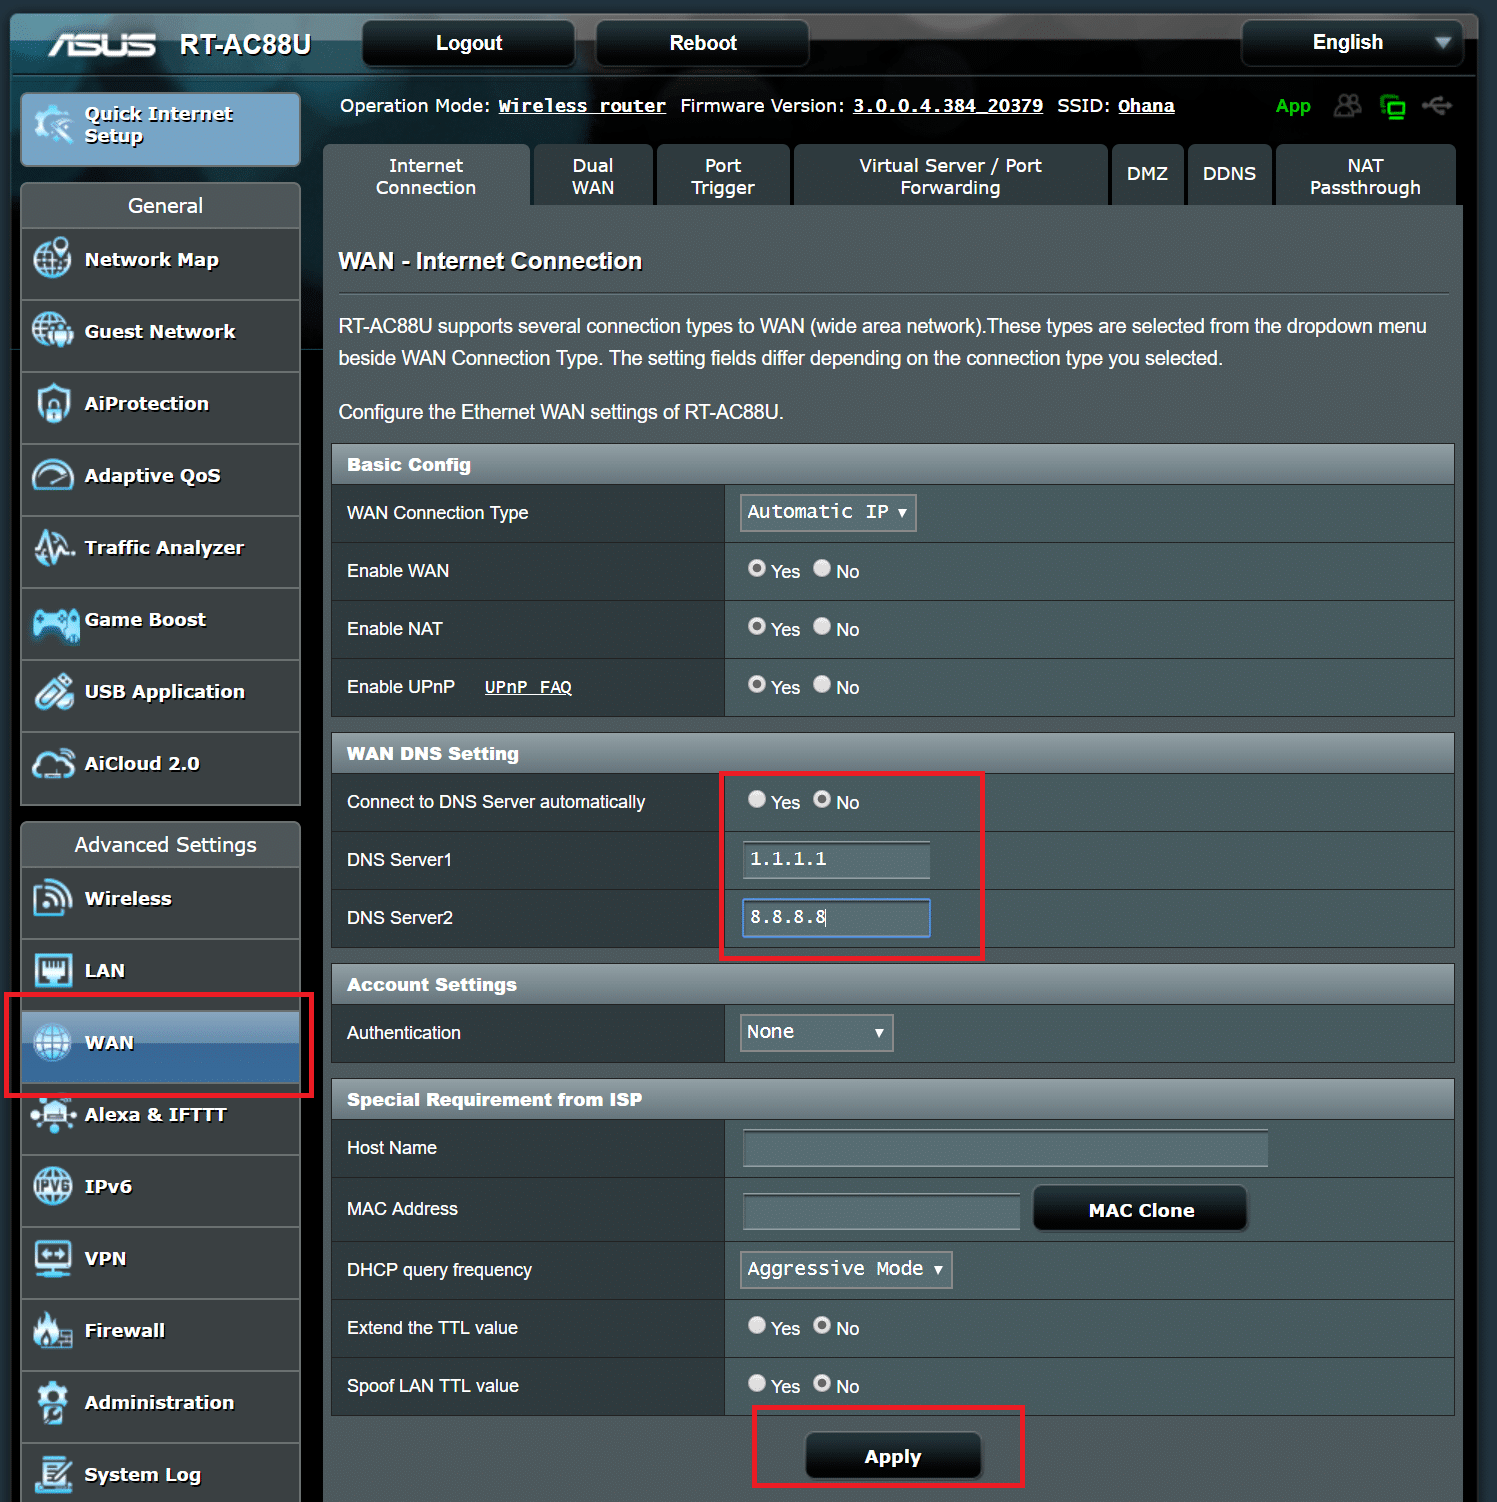Image resolution: width=1497 pixels, height=1502 pixels.
Task: Change the DHCP query frequency mode
Action: (x=844, y=1268)
